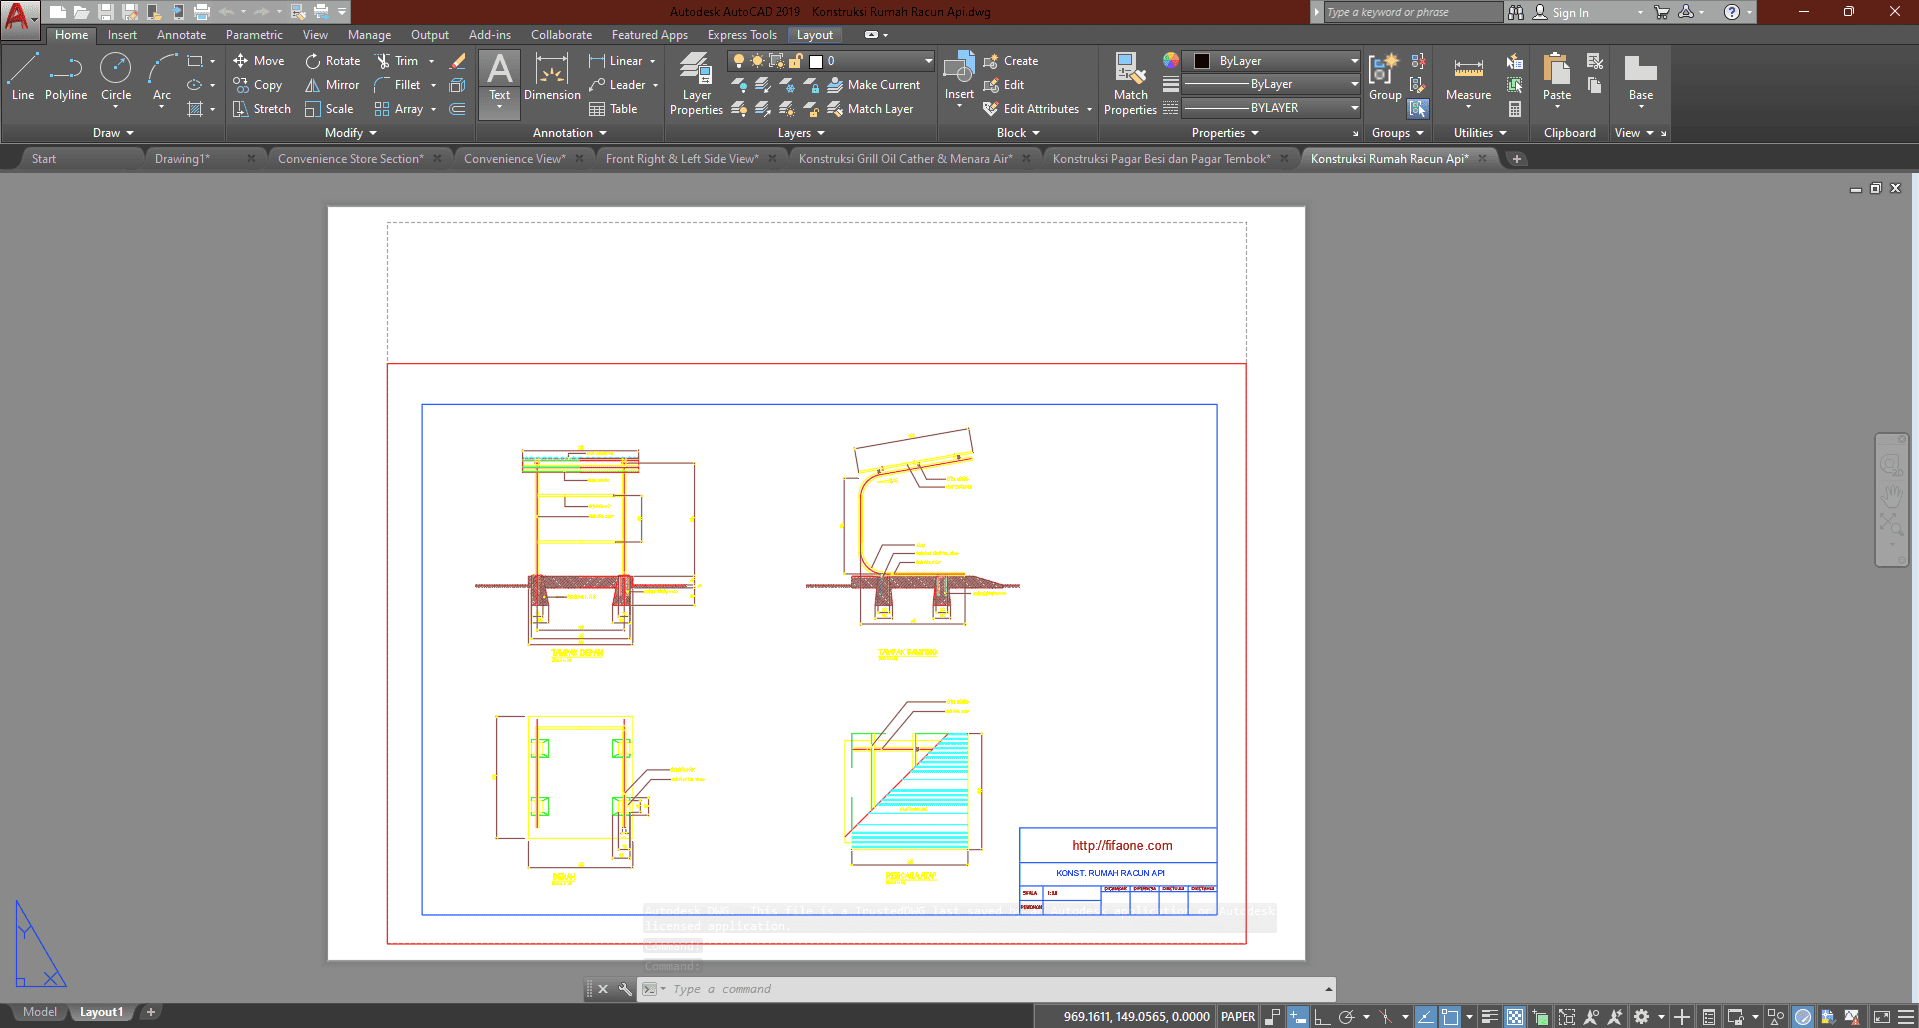Image resolution: width=1919 pixels, height=1028 pixels.
Task: Toggle the layer 0 lock icon
Action: pyautogui.click(x=796, y=61)
